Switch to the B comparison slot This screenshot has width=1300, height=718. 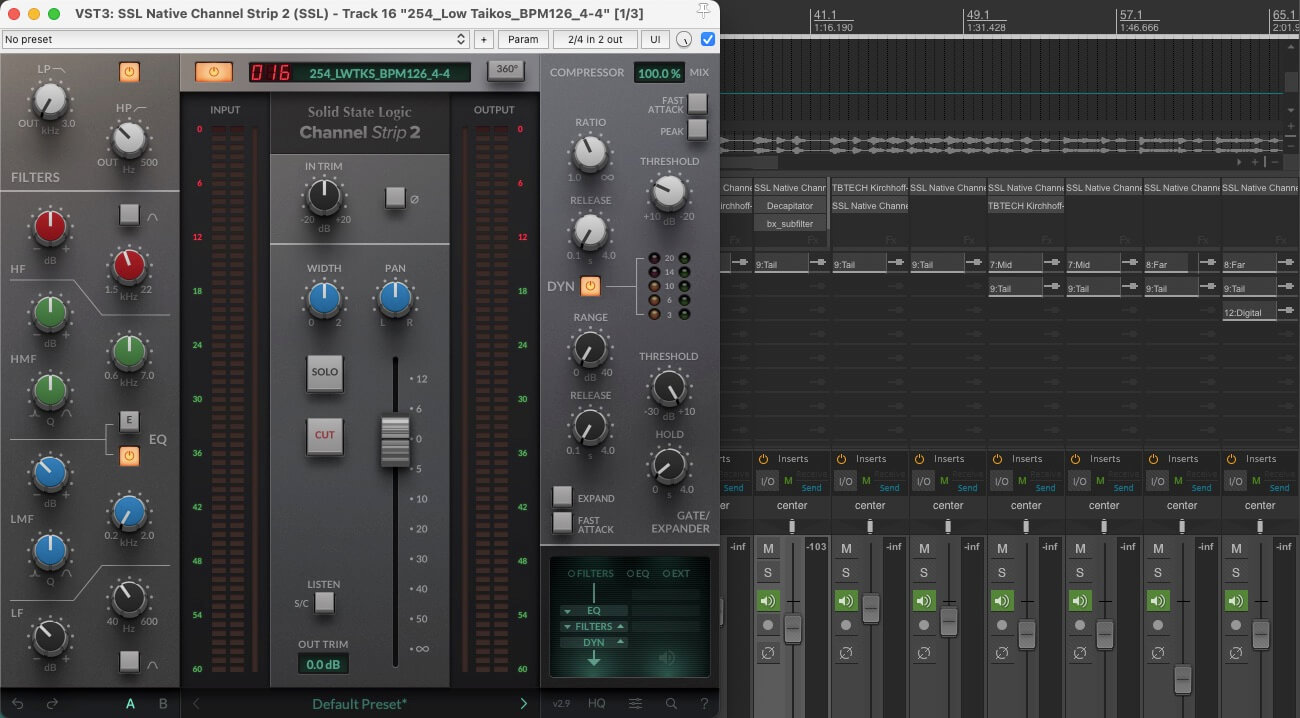click(163, 703)
